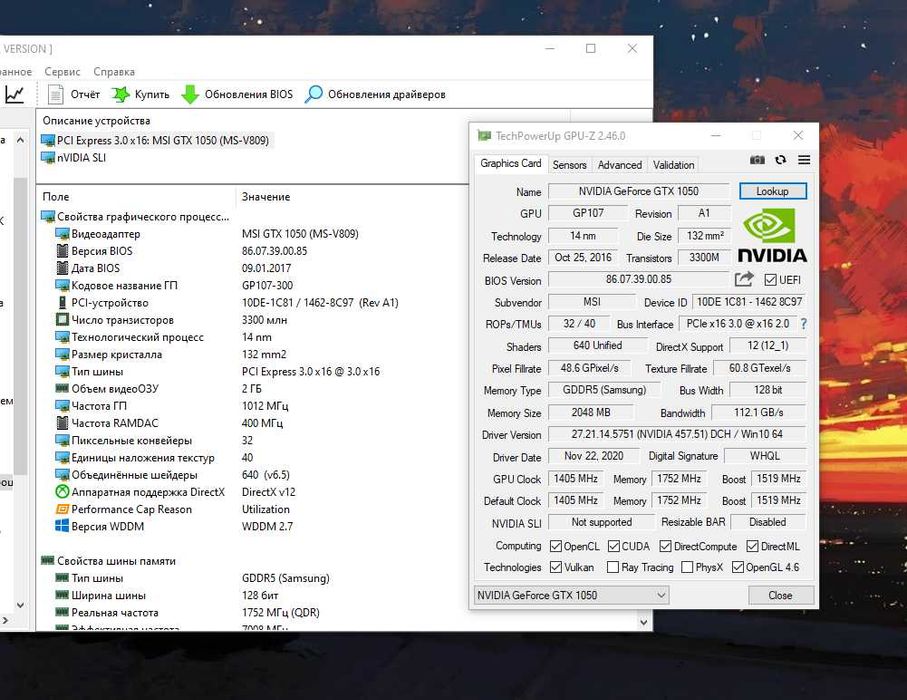
Task: Click the GPU-Z title bar app icon
Action: tap(484, 136)
